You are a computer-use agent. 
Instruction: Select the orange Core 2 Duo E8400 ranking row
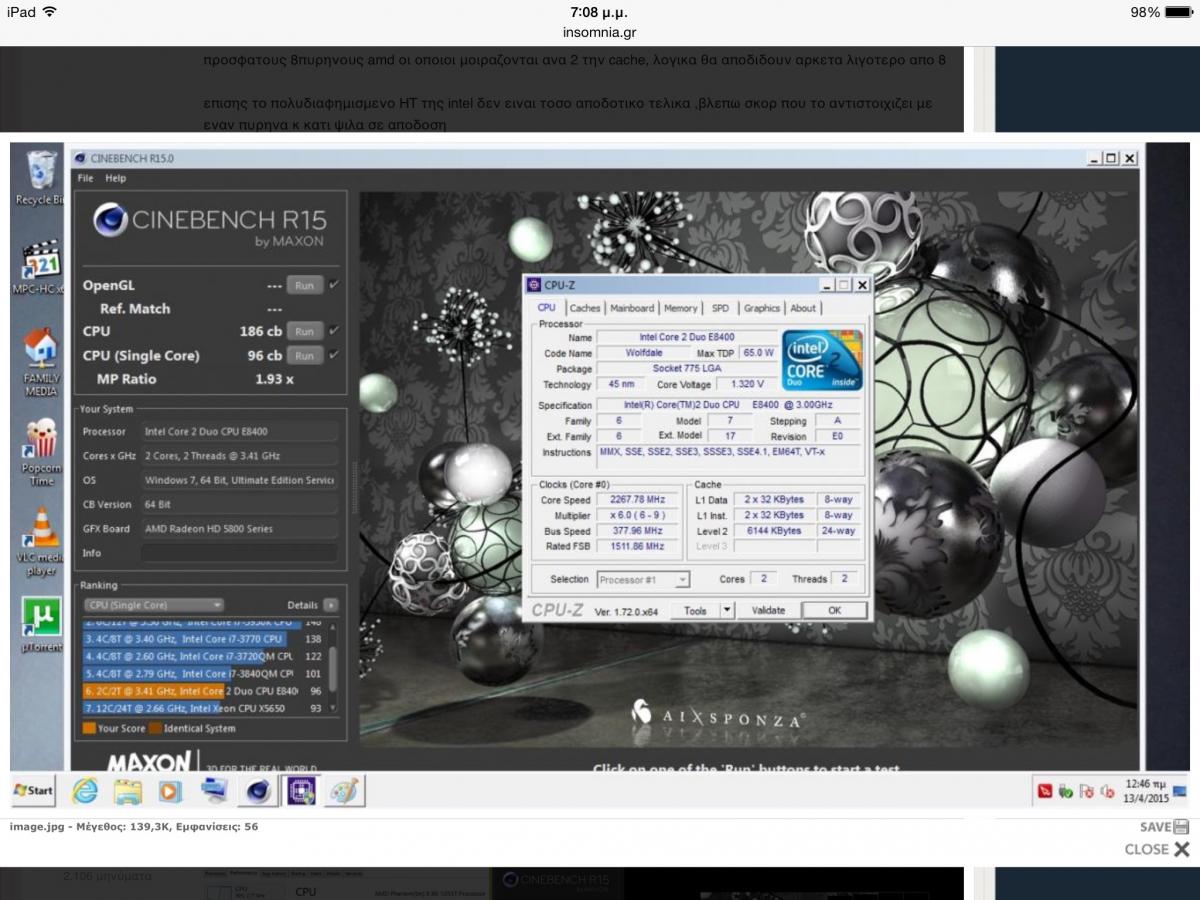(204, 691)
